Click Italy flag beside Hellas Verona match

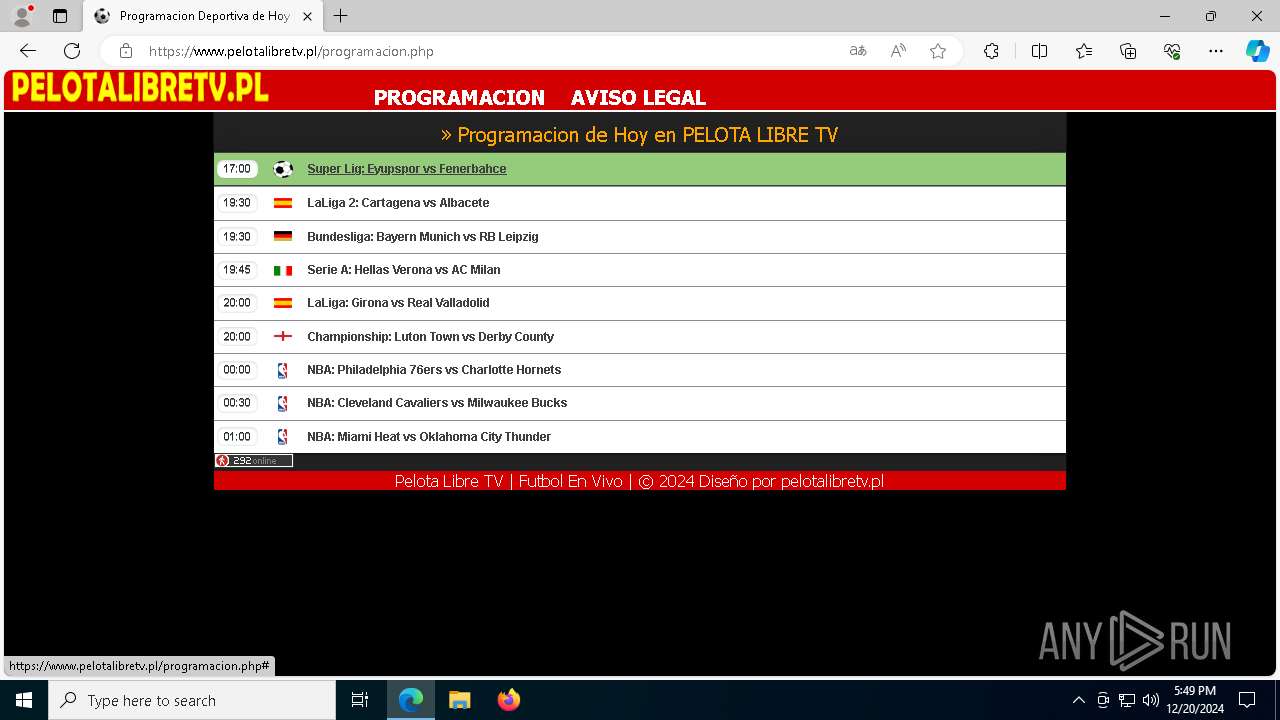[x=283, y=270]
